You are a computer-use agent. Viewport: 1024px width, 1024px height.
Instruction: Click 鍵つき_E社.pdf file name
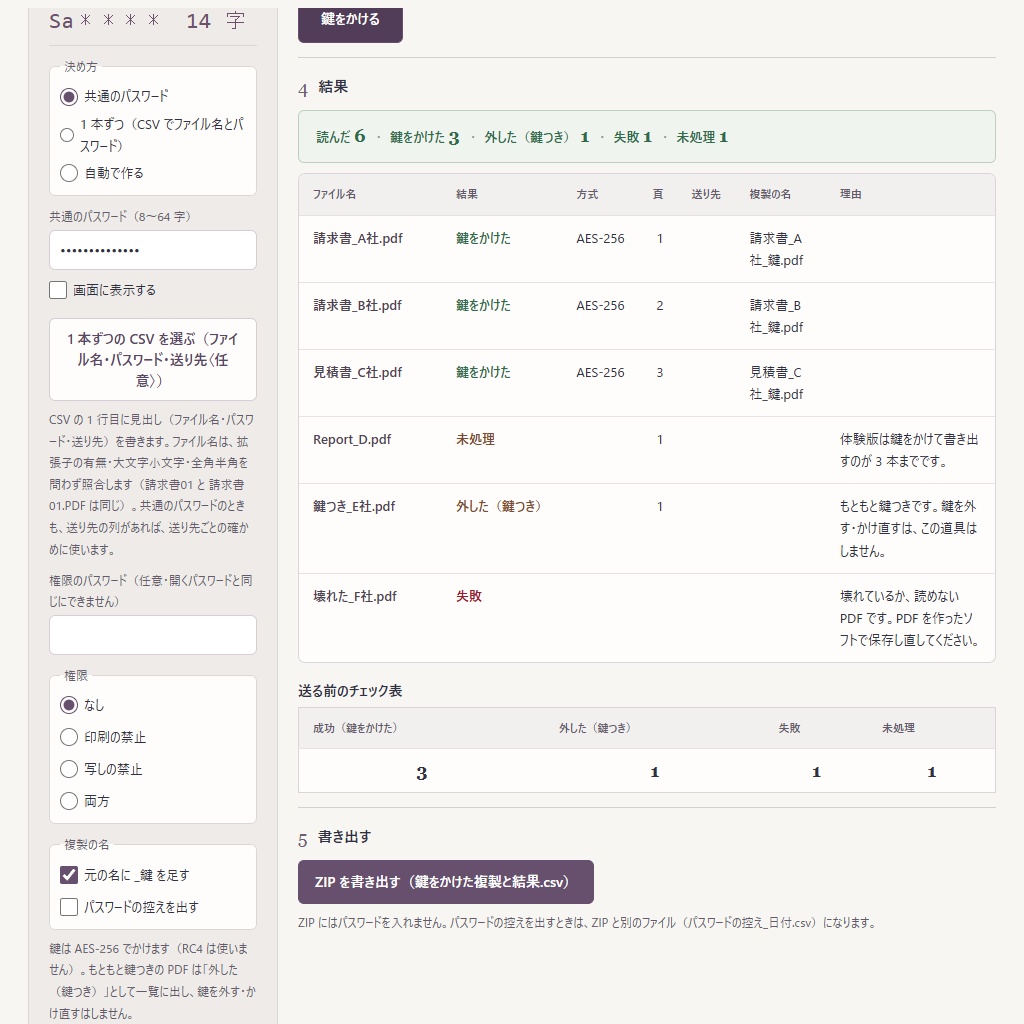point(354,506)
